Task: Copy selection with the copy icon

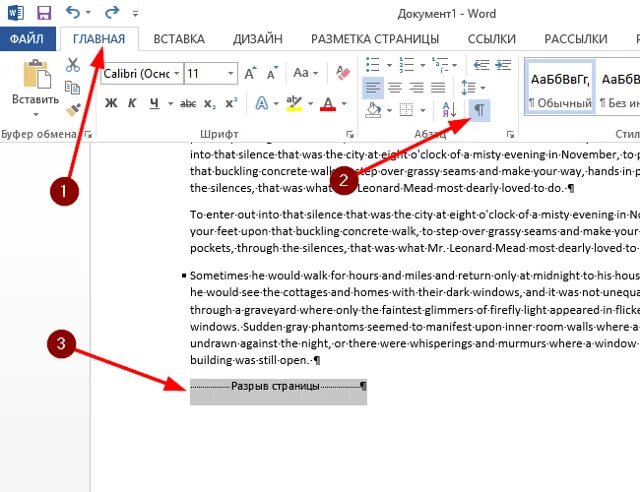Action: 73,87
